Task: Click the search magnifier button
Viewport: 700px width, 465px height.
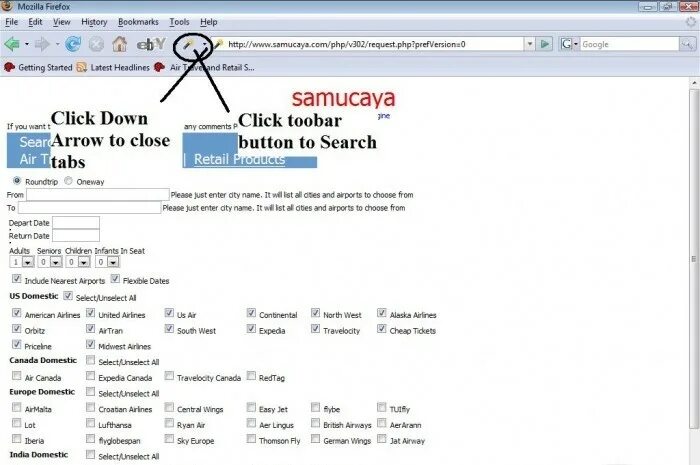Action: [687, 44]
